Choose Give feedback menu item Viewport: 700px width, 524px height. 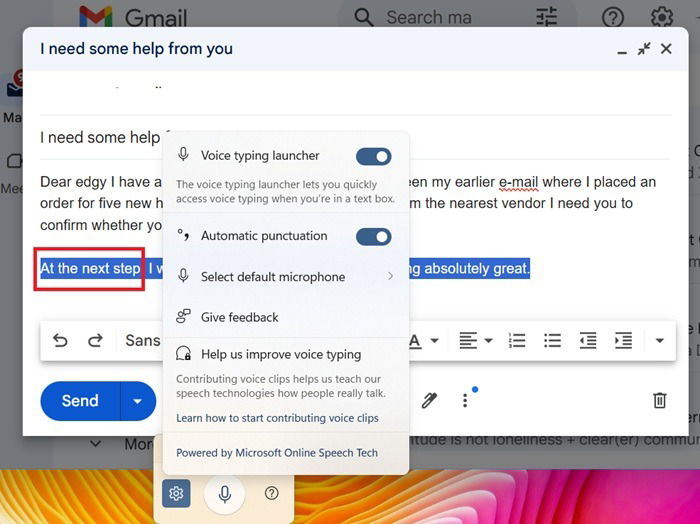click(286, 317)
